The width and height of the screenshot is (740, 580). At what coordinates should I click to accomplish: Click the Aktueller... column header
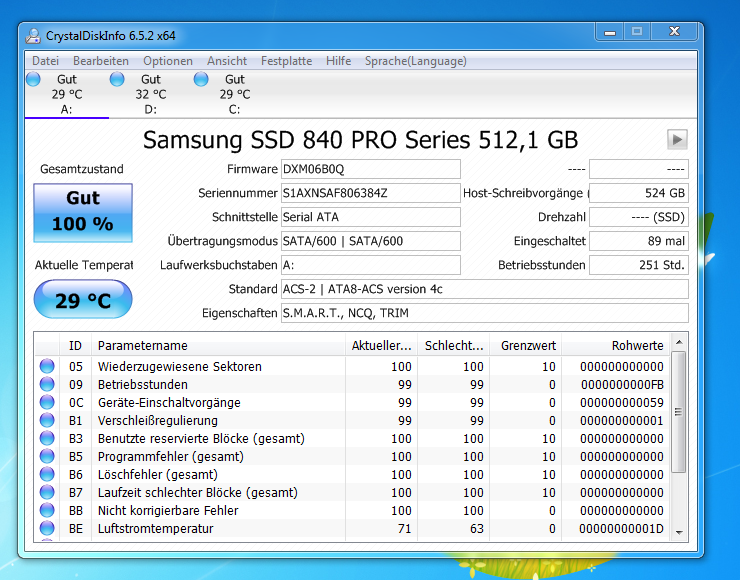click(381, 345)
